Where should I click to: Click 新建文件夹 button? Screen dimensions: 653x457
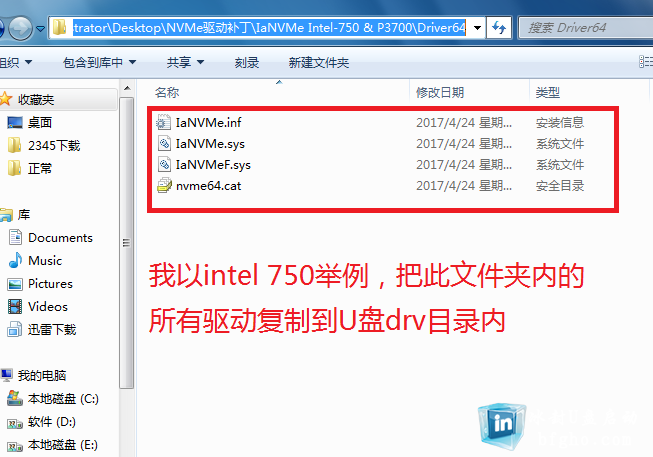point(319,62)
